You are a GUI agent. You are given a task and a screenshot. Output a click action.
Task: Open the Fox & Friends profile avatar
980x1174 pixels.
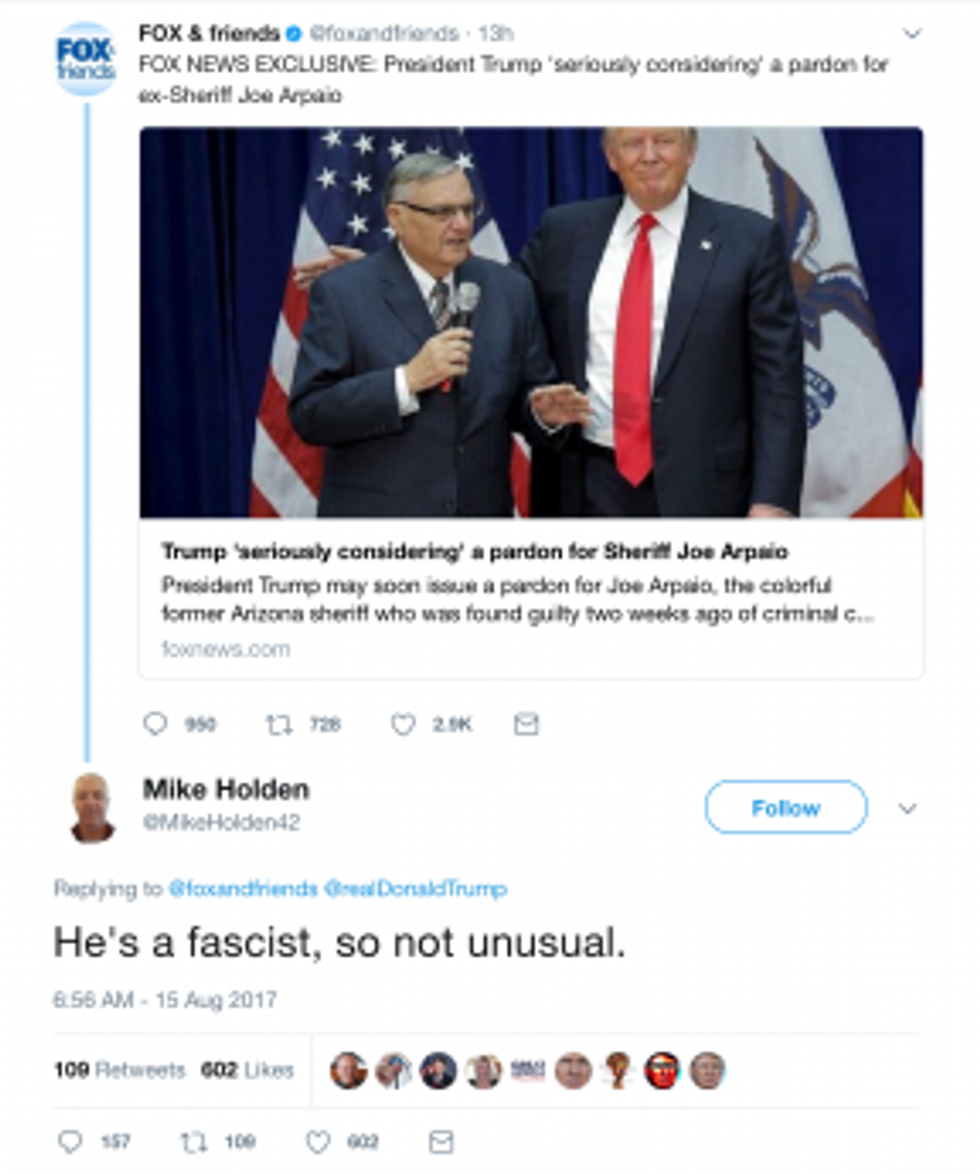pos(85,58)
